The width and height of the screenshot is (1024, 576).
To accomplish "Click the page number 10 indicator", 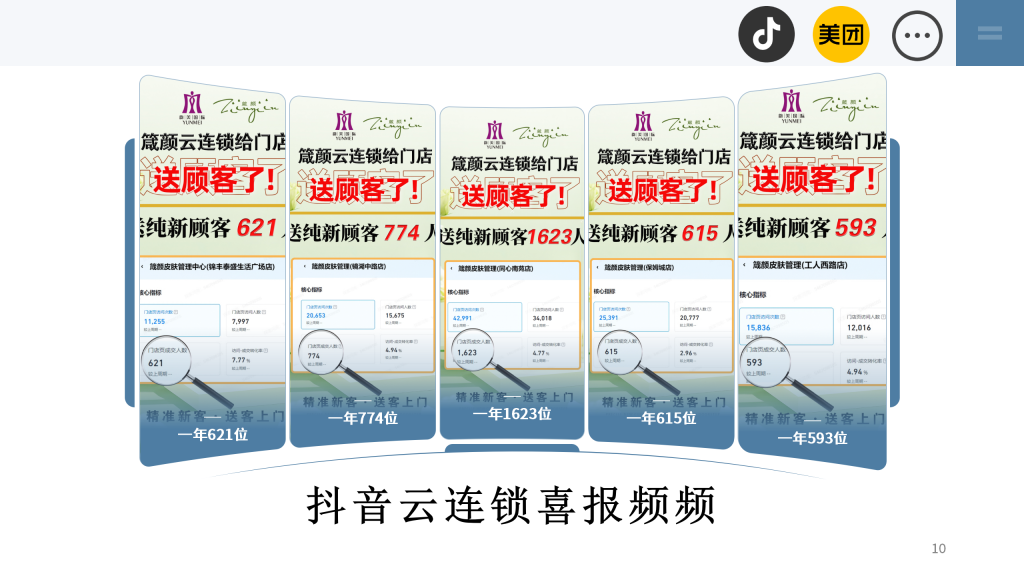I will click(940, 547).
